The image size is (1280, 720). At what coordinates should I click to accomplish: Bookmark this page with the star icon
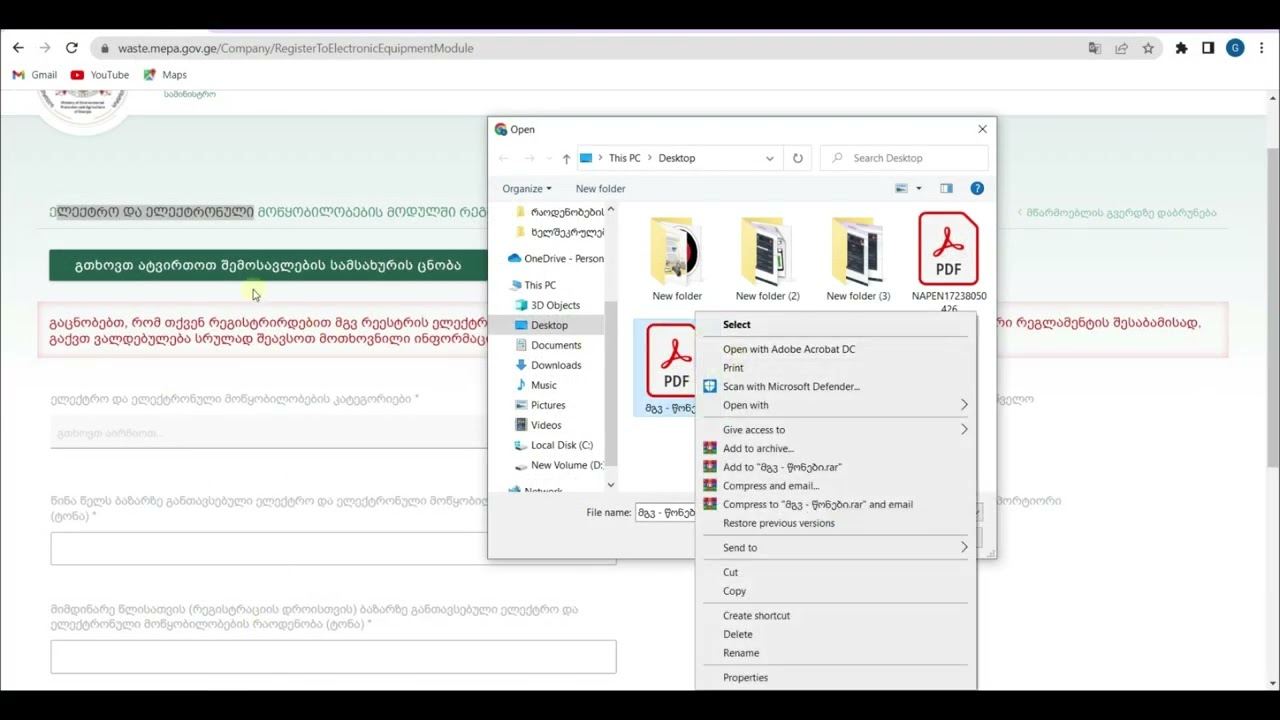coord(1148,48)
